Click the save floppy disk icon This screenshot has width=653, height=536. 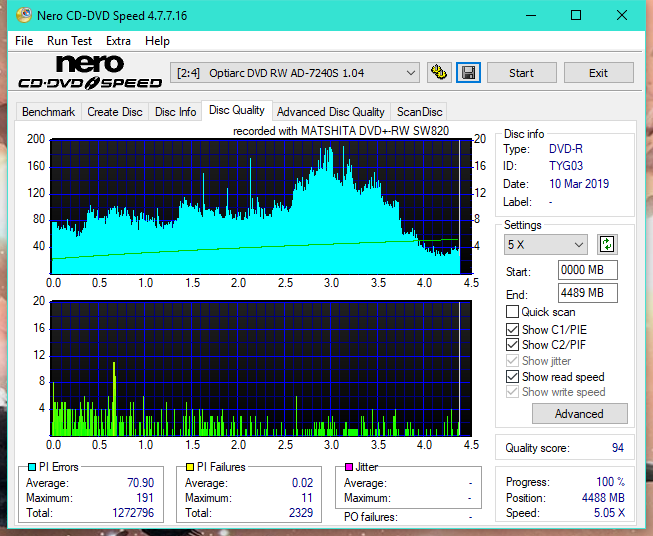pos(469,73)
